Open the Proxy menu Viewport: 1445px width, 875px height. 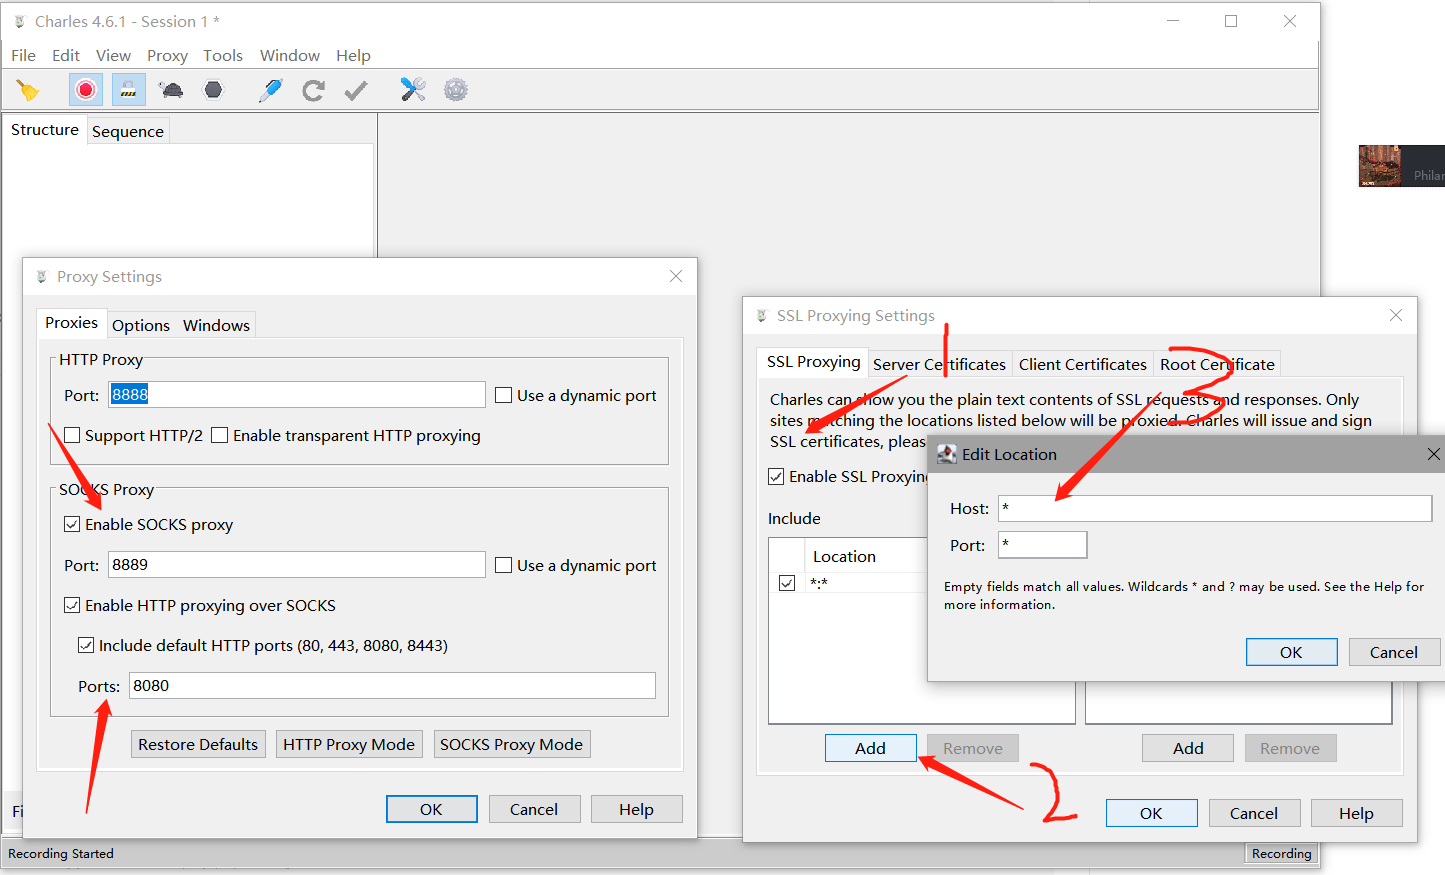[167, 56]
